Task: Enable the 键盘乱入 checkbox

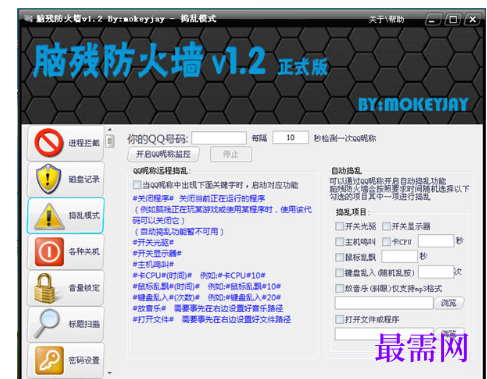Action: (x=339, y=273)
